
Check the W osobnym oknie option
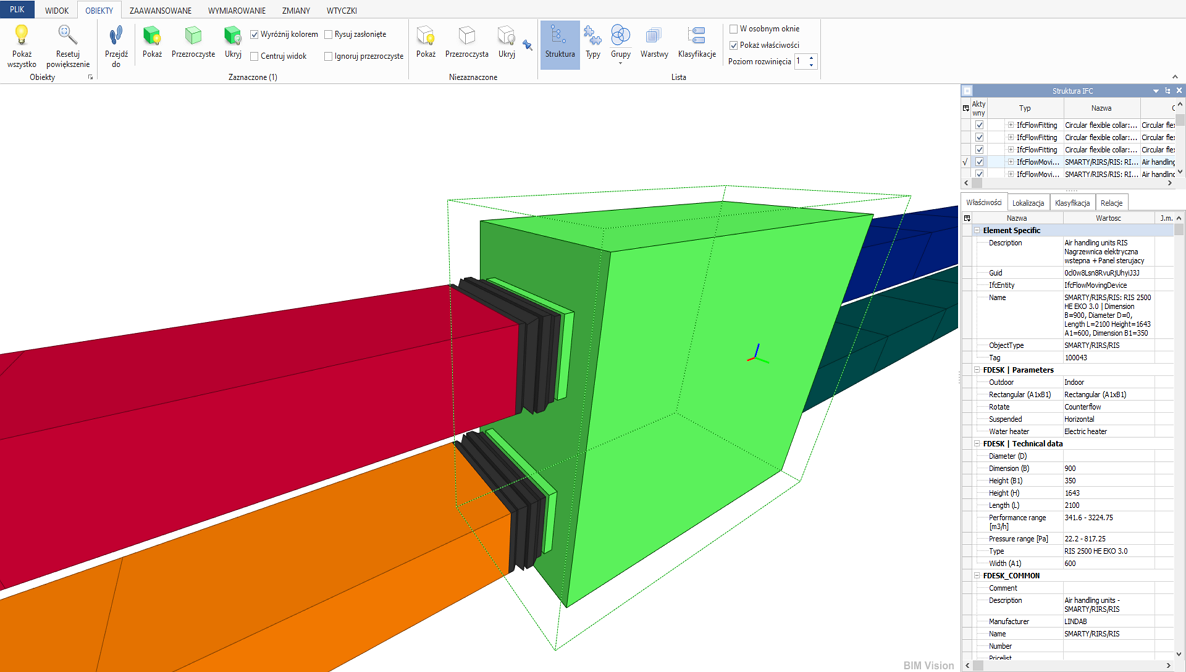[734, 29]
